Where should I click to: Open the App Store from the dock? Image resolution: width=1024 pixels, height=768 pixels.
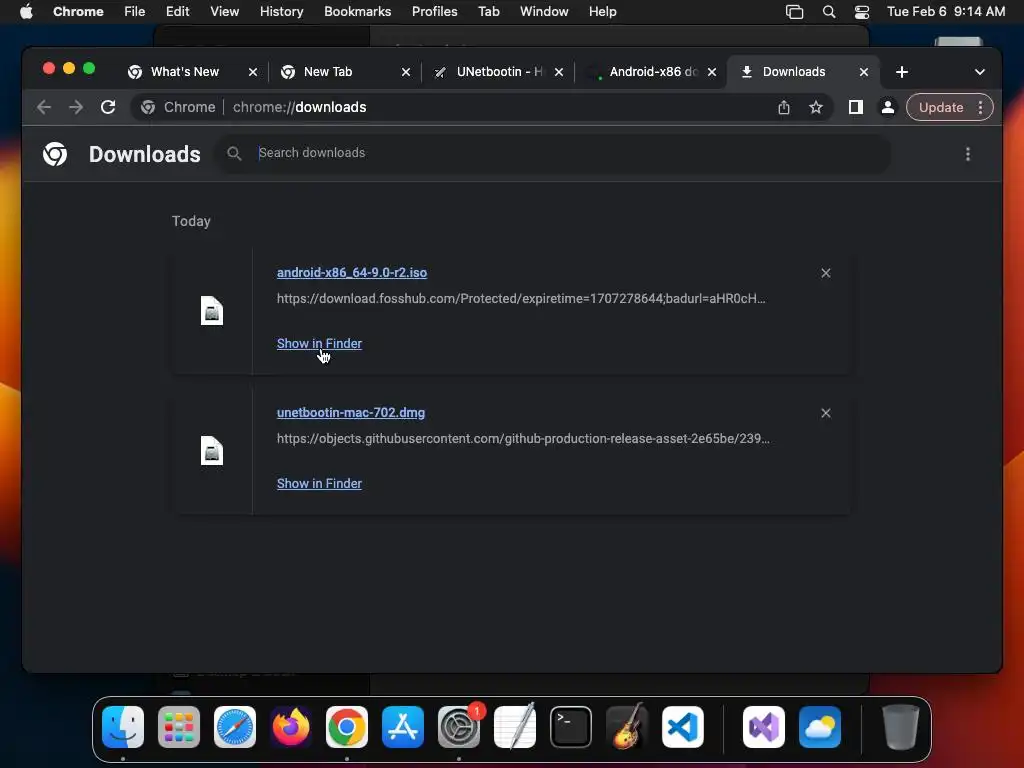[403, 727]
